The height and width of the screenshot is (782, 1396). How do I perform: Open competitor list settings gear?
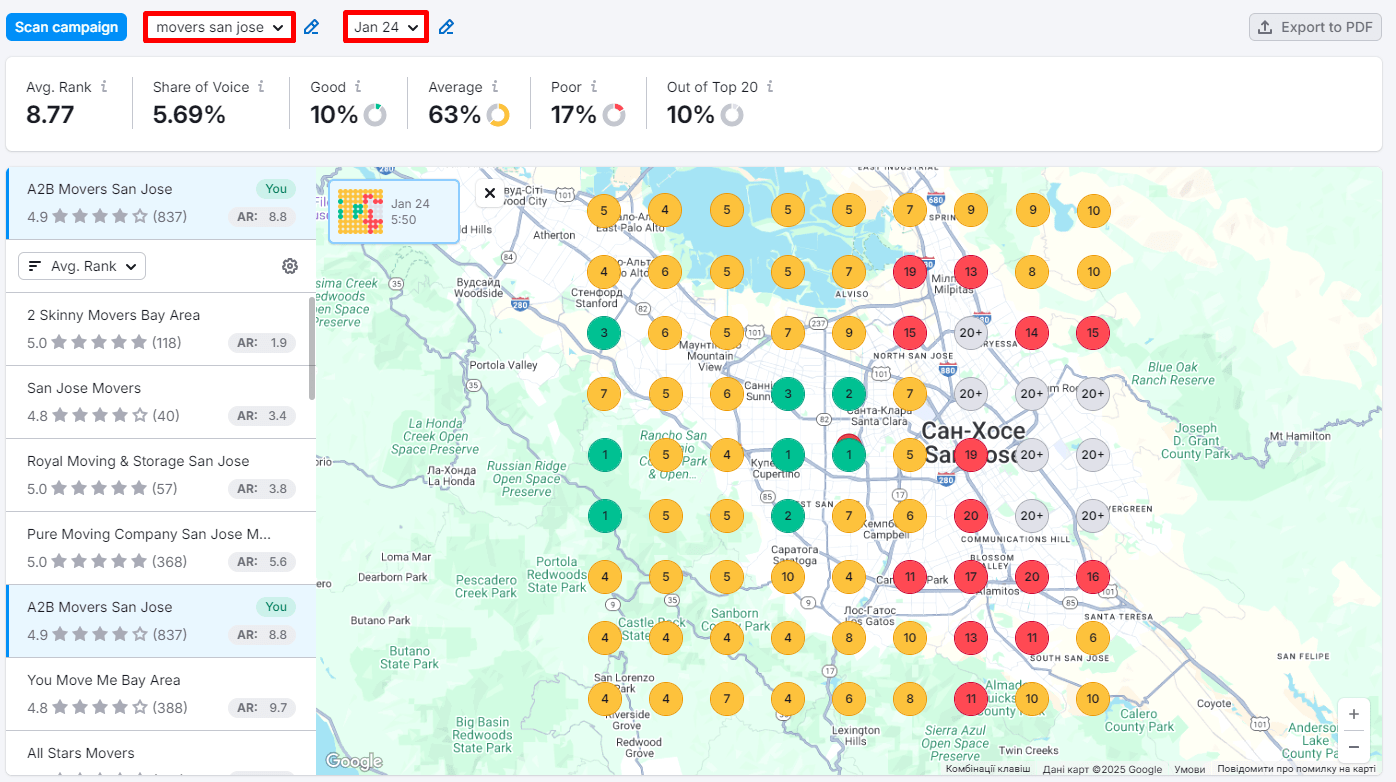point(290,266)
